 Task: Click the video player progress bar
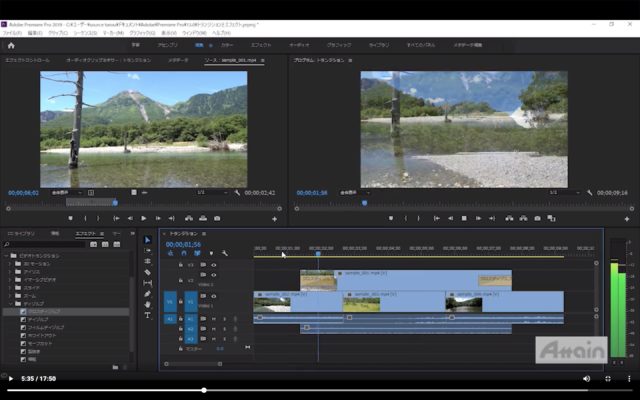pos(320,390)
